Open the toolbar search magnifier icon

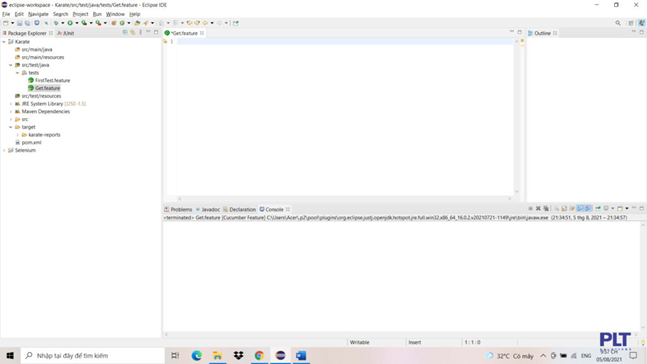click(618, 23)
